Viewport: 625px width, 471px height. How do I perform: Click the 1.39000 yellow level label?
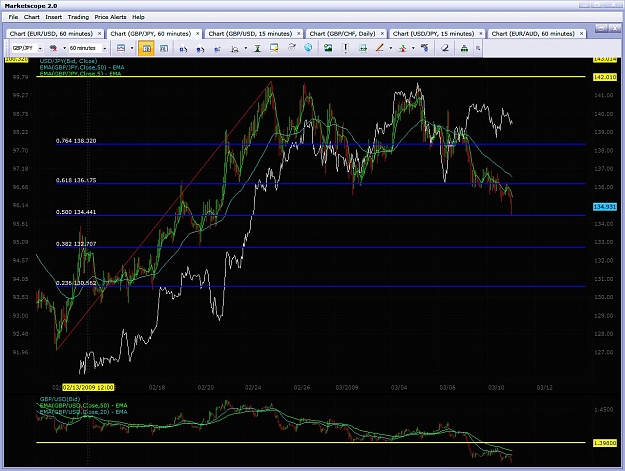click(605, 443)
